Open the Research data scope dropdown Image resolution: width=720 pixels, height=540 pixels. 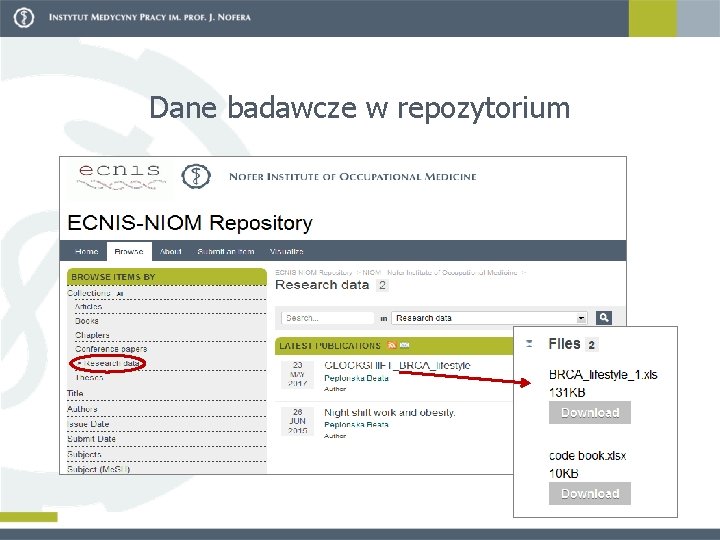click(x=489, y=318)
